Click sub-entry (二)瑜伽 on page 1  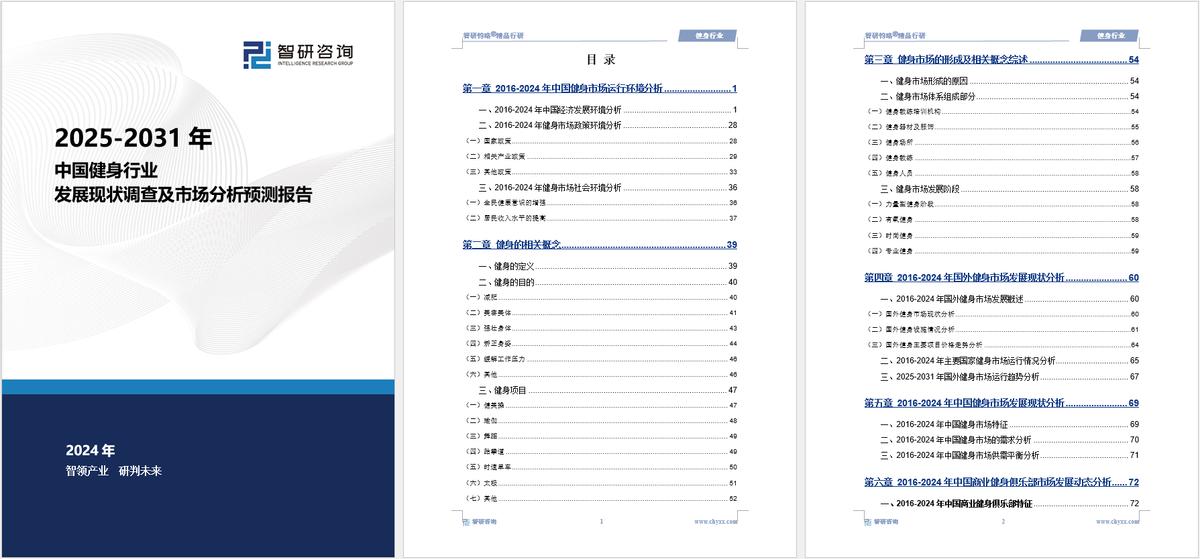600,421
